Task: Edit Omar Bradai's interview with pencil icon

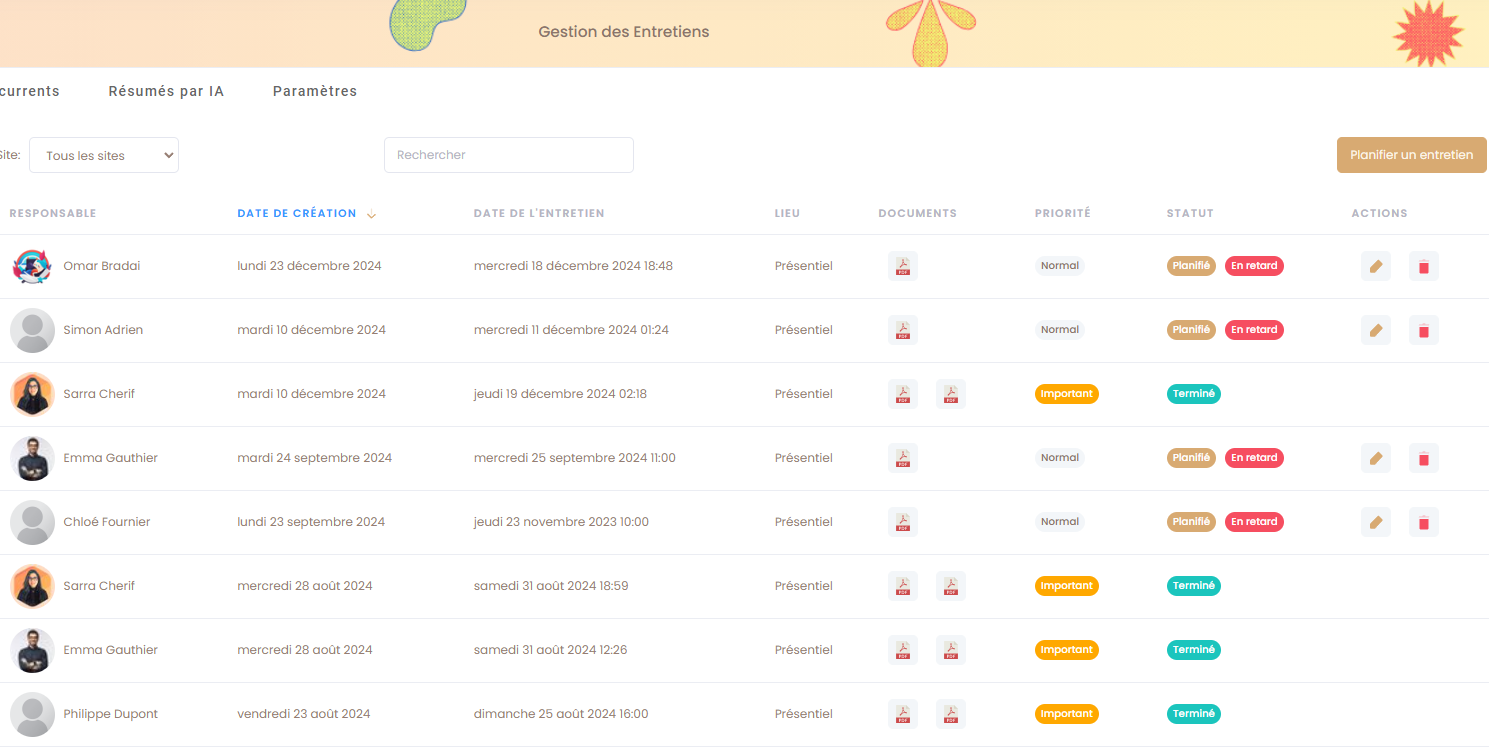Action: (x=1375, y=266)
